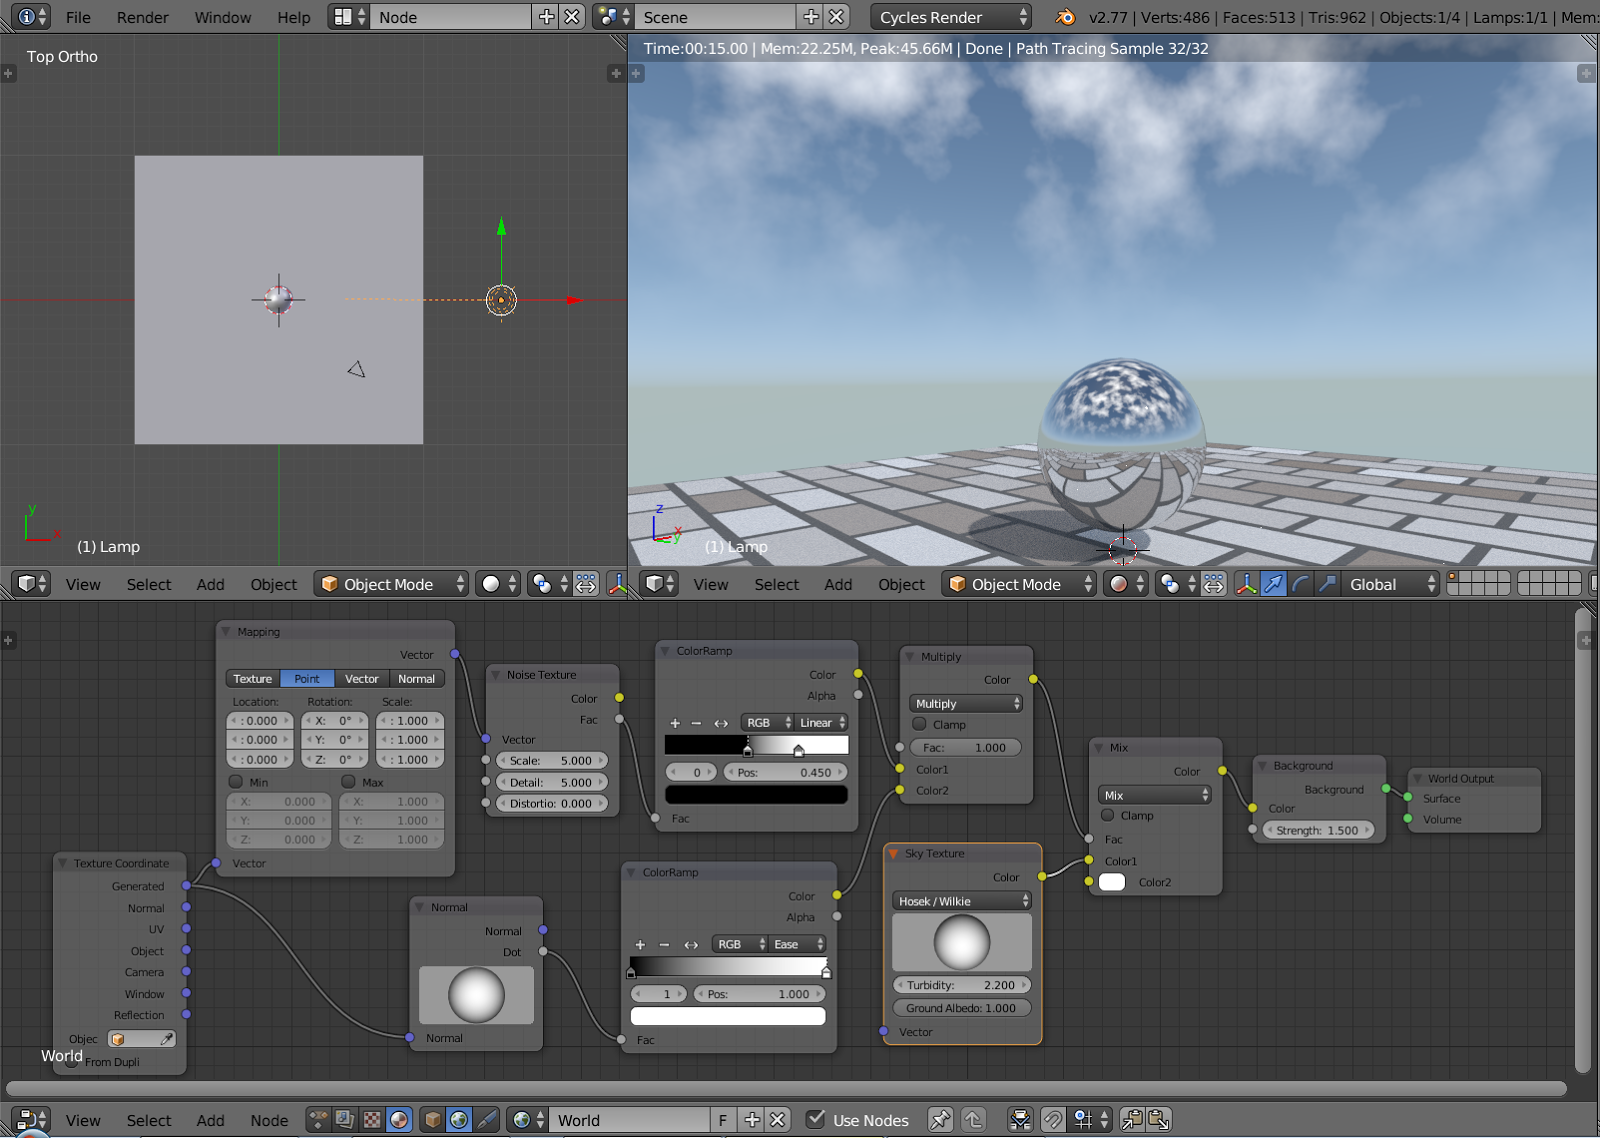
Task: Select the Rotate manipulator in 3D view header
Action: (1299, 584)
